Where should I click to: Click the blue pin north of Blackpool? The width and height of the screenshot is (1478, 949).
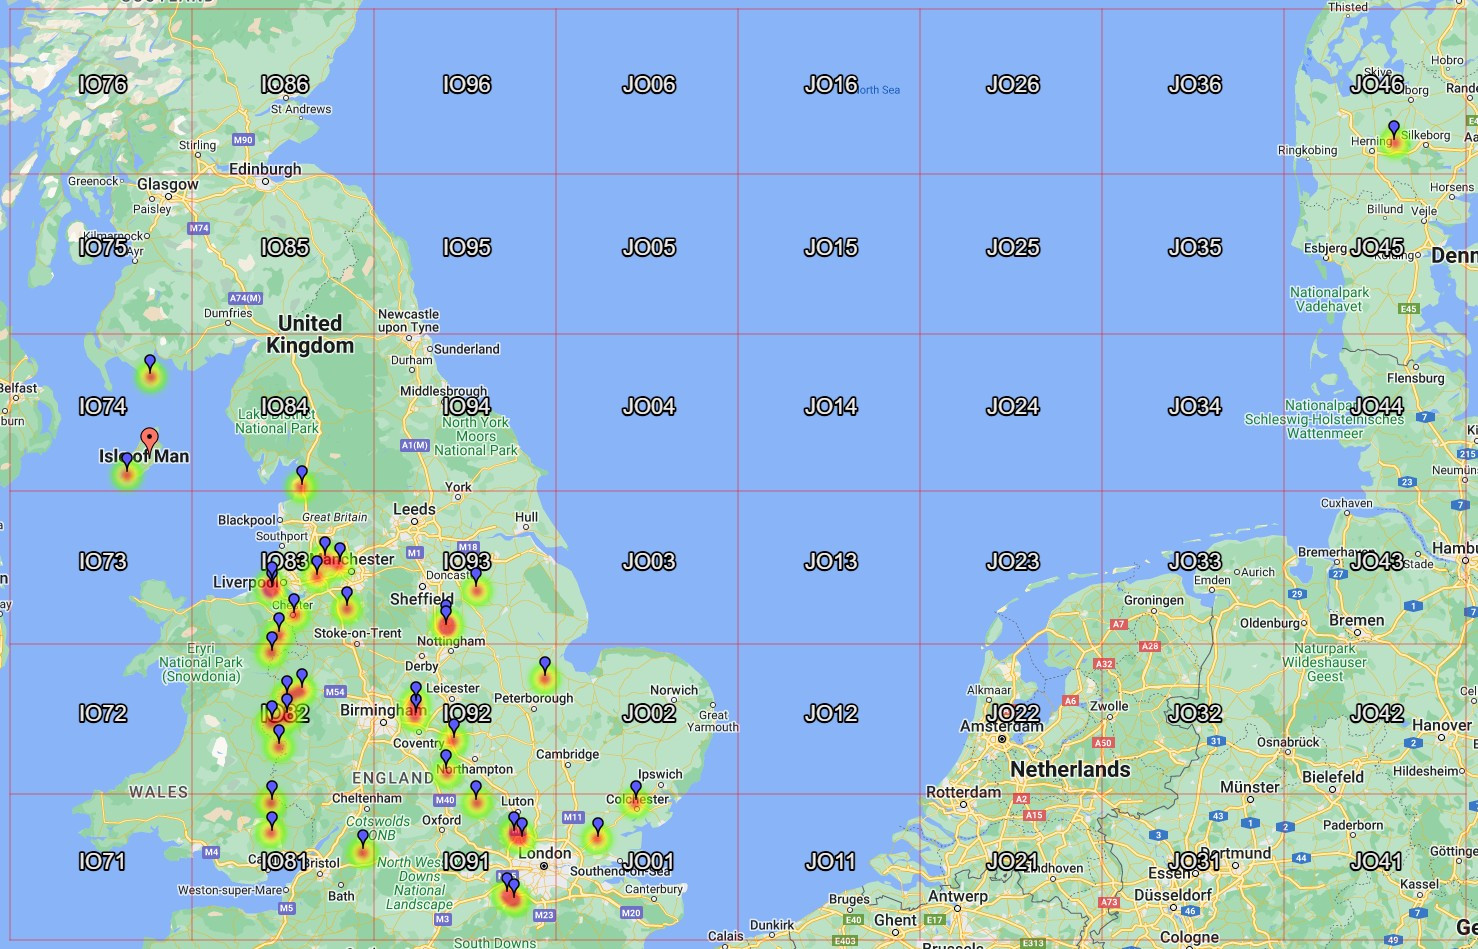(302, 475)
